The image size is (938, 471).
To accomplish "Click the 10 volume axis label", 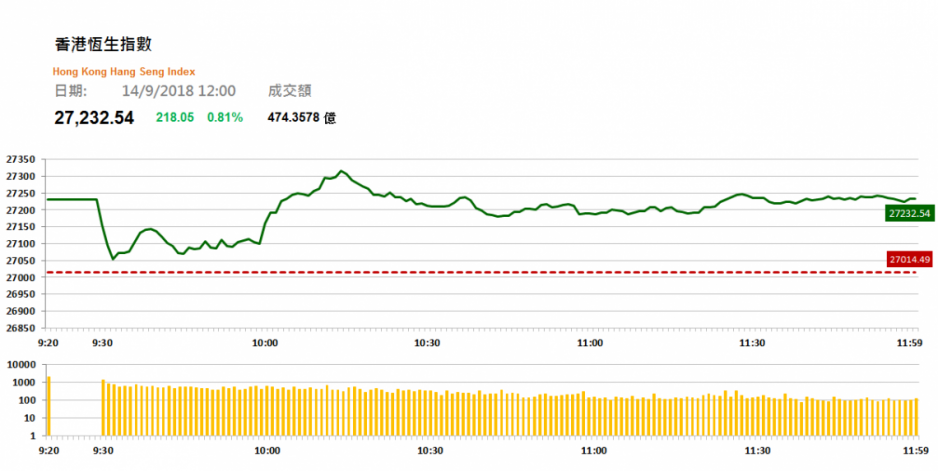I will click(x=29, y=418).
